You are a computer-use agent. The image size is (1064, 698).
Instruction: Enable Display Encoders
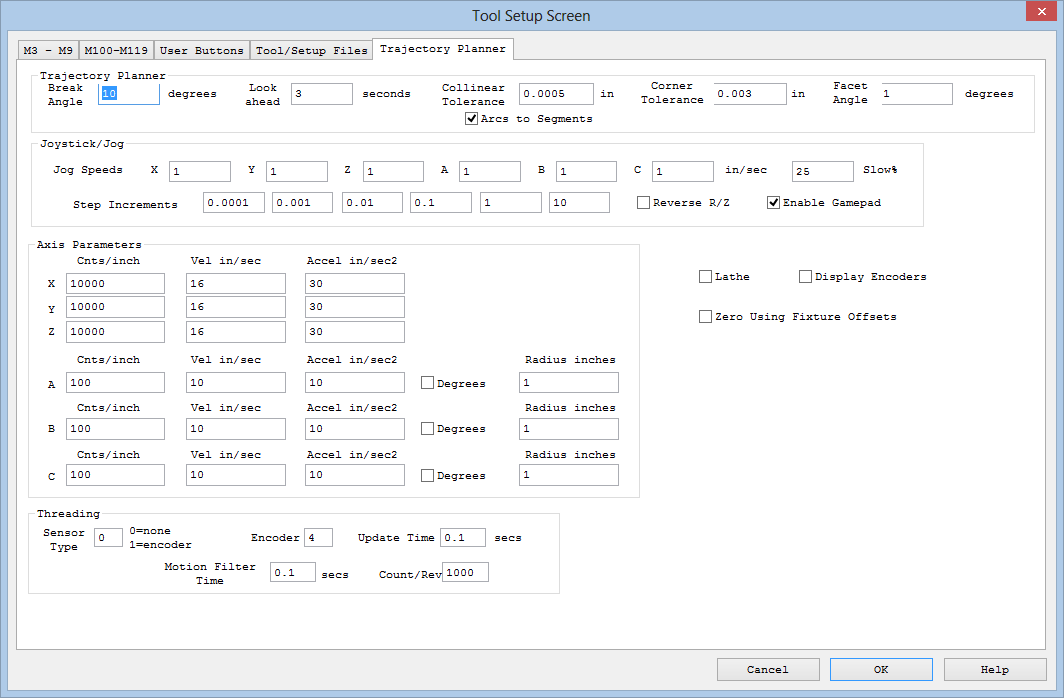tap(805, 276)
